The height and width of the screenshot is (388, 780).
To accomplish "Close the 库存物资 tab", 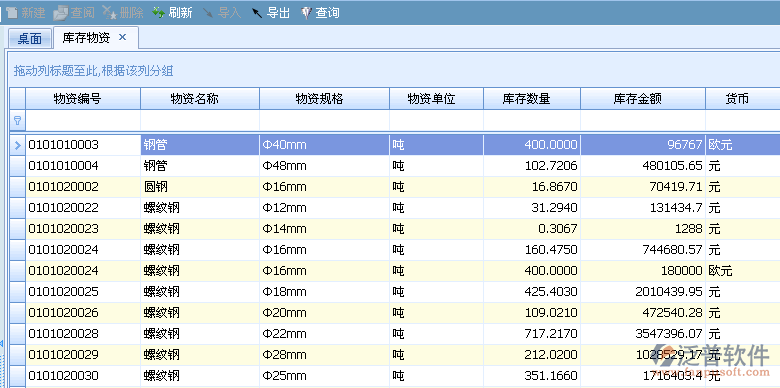I will 123,37.
